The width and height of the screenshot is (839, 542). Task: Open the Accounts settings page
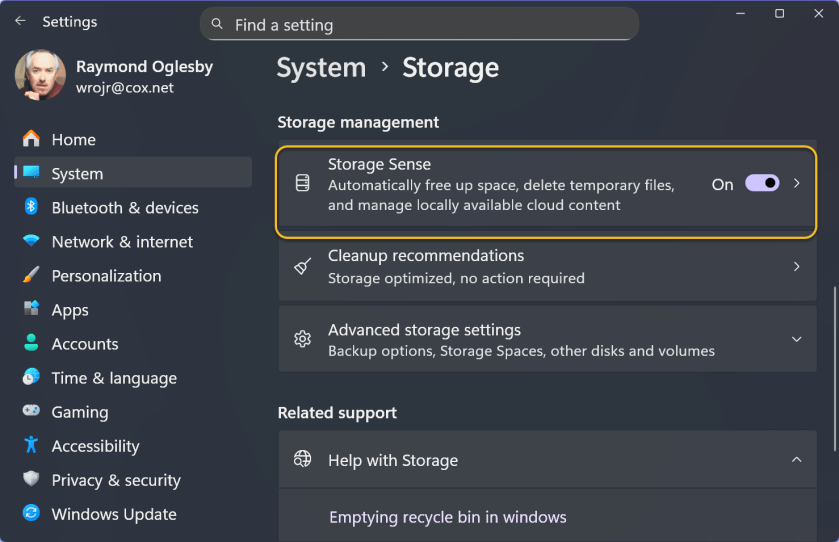tap(84, 344)
